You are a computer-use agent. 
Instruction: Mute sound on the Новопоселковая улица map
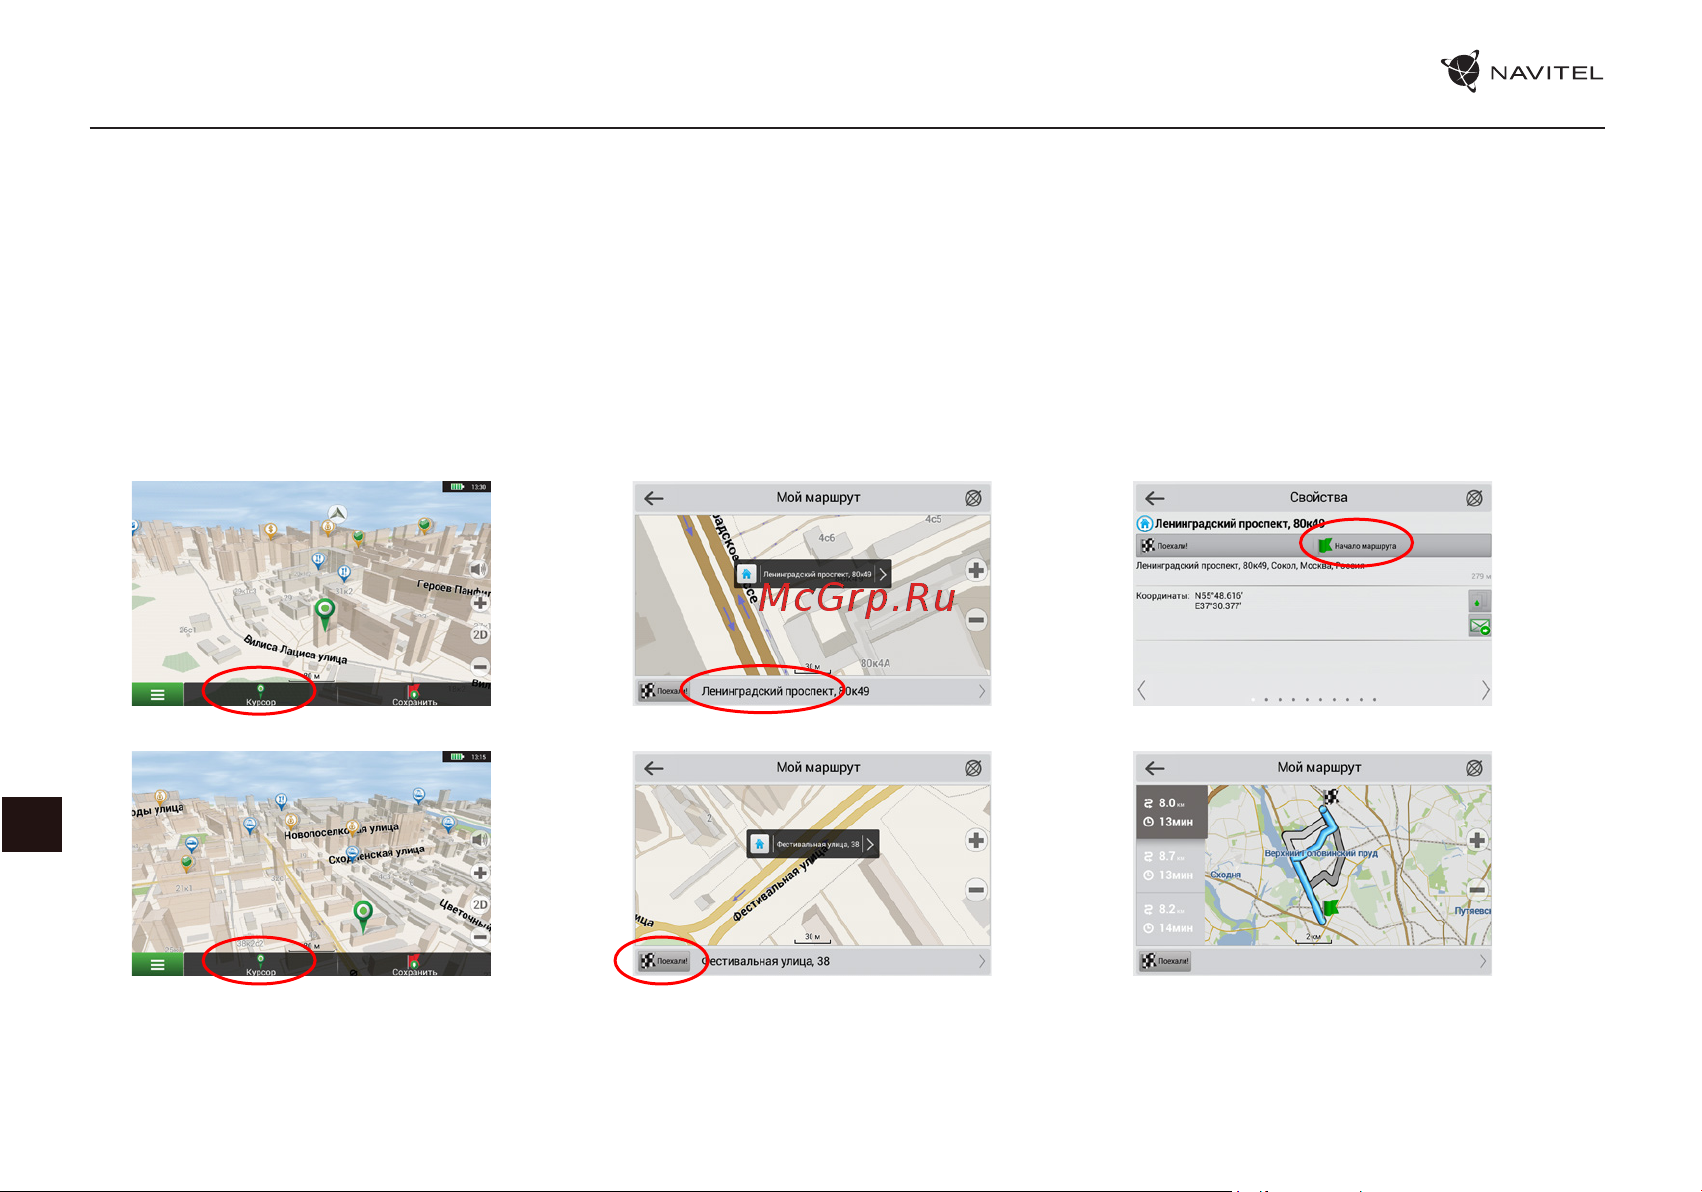click(479, 839)
